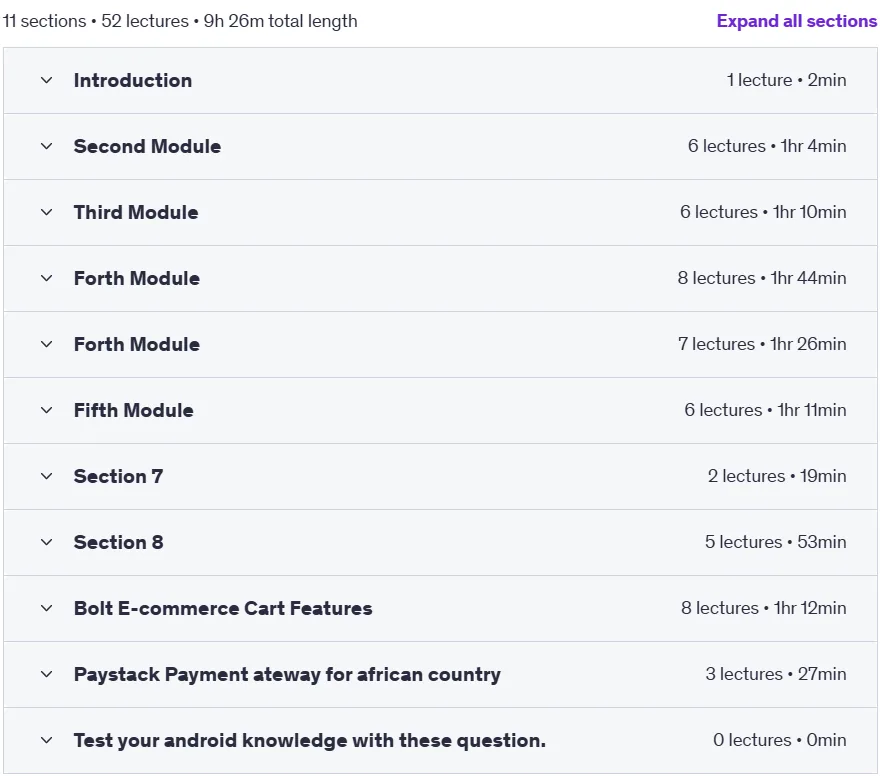Screen dimensions: 880x776
Task: Open the 7-lecture Forth Module chevron
Action: pos(47,344)
